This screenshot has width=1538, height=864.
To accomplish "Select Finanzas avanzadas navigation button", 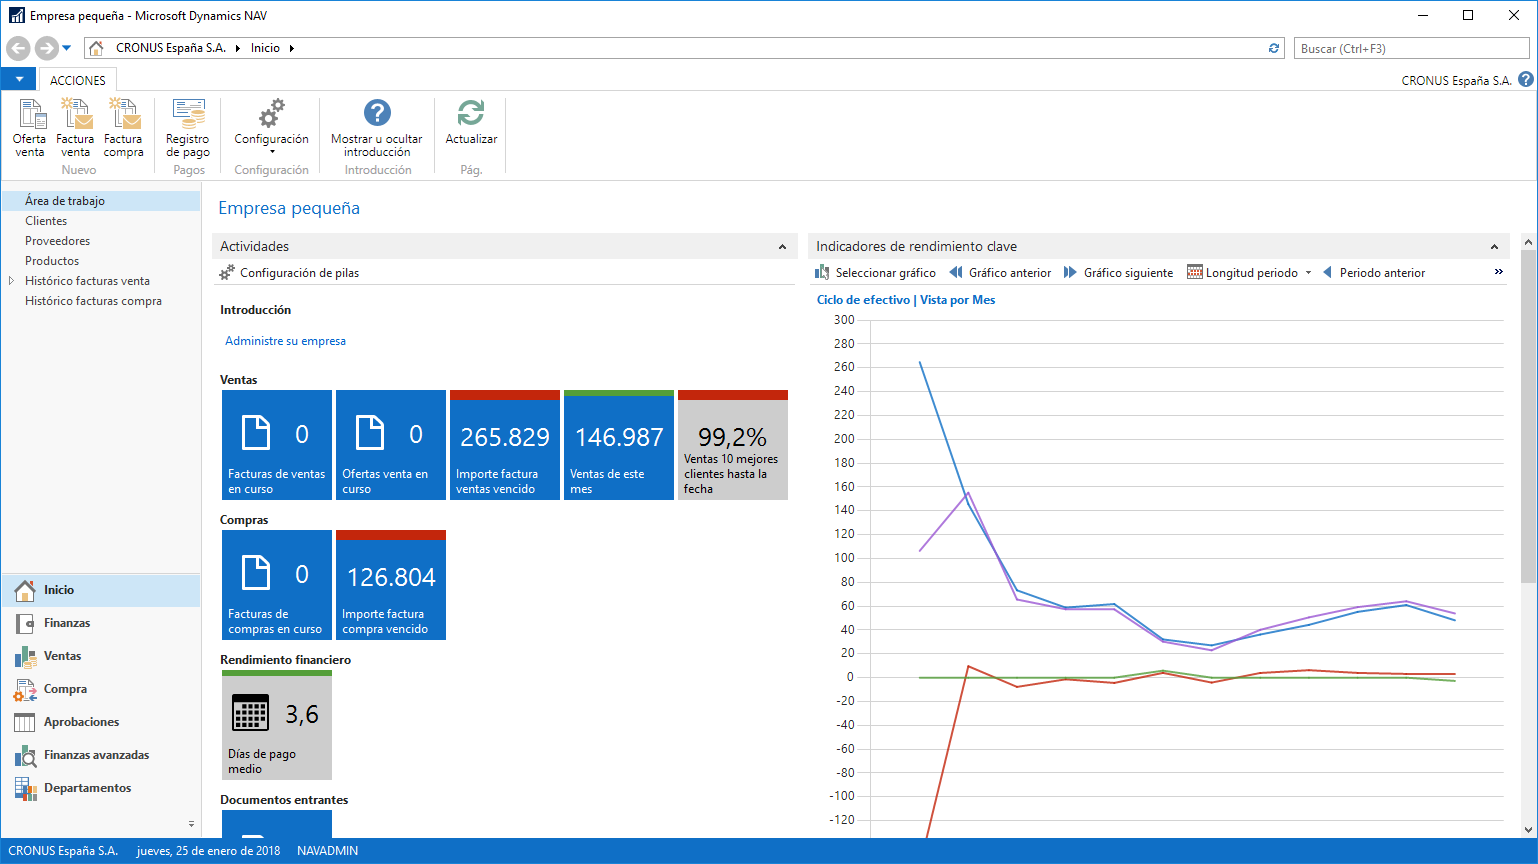I will point(101,755).
